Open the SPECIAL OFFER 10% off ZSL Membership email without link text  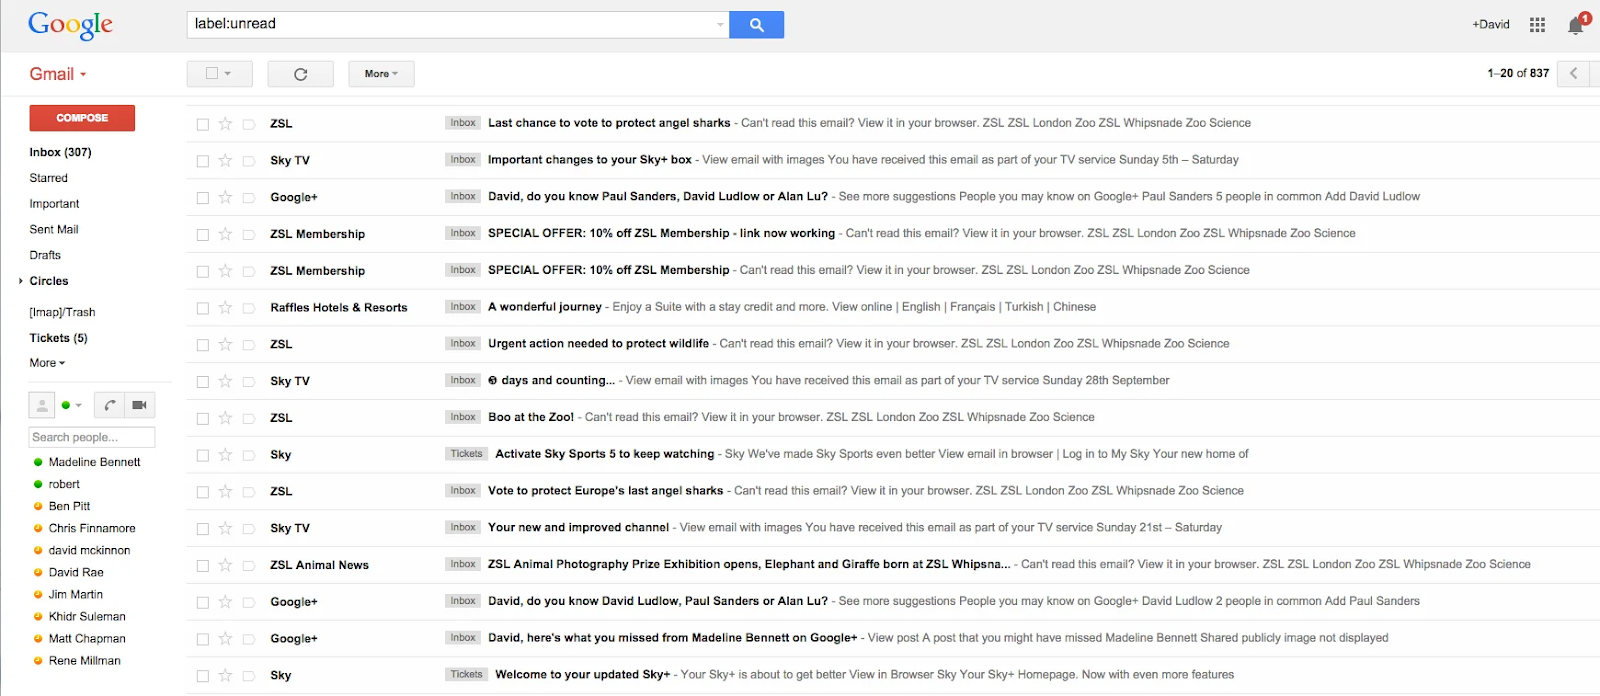(892, 271)
